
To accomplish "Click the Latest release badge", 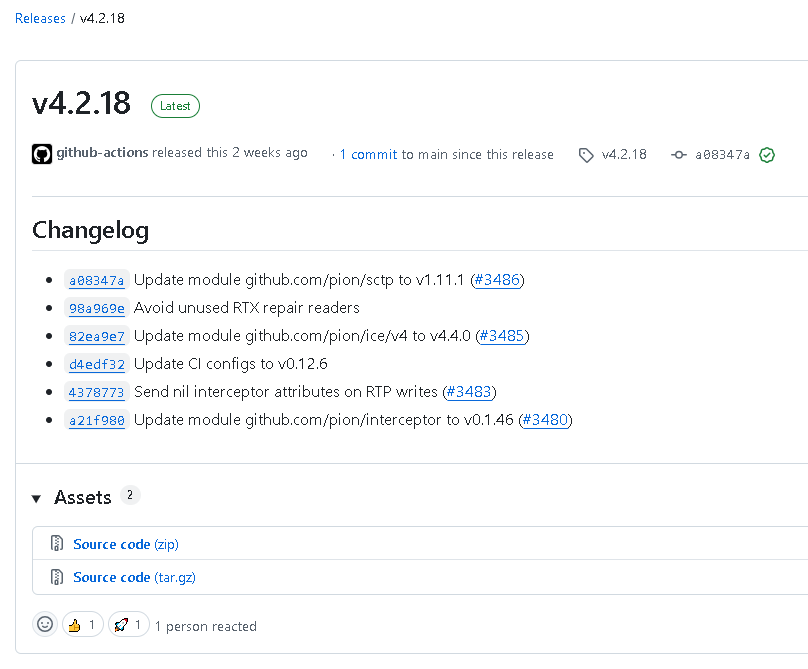I will coord(175,106).
